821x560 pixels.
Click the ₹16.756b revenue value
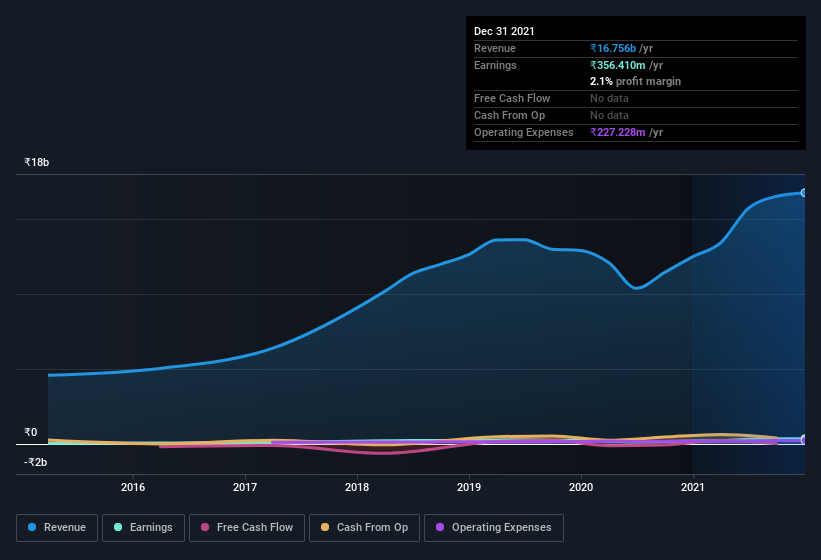(x=613, y=48)
